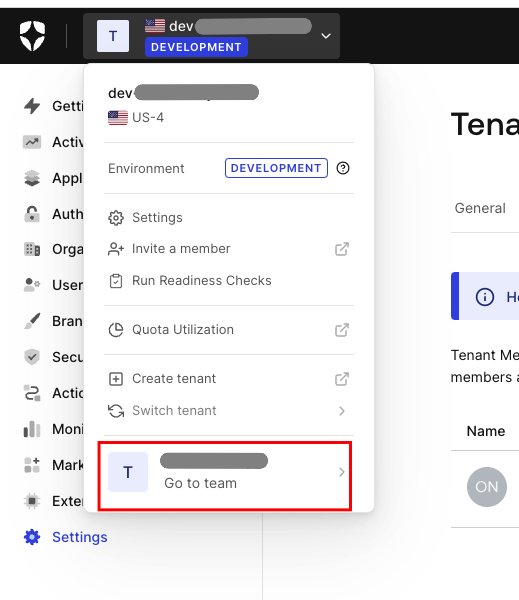The image size is (519, 600).
Task: Click the Marketplace grid plus icon
Action: pyautogui.click(x=32, y=465)
